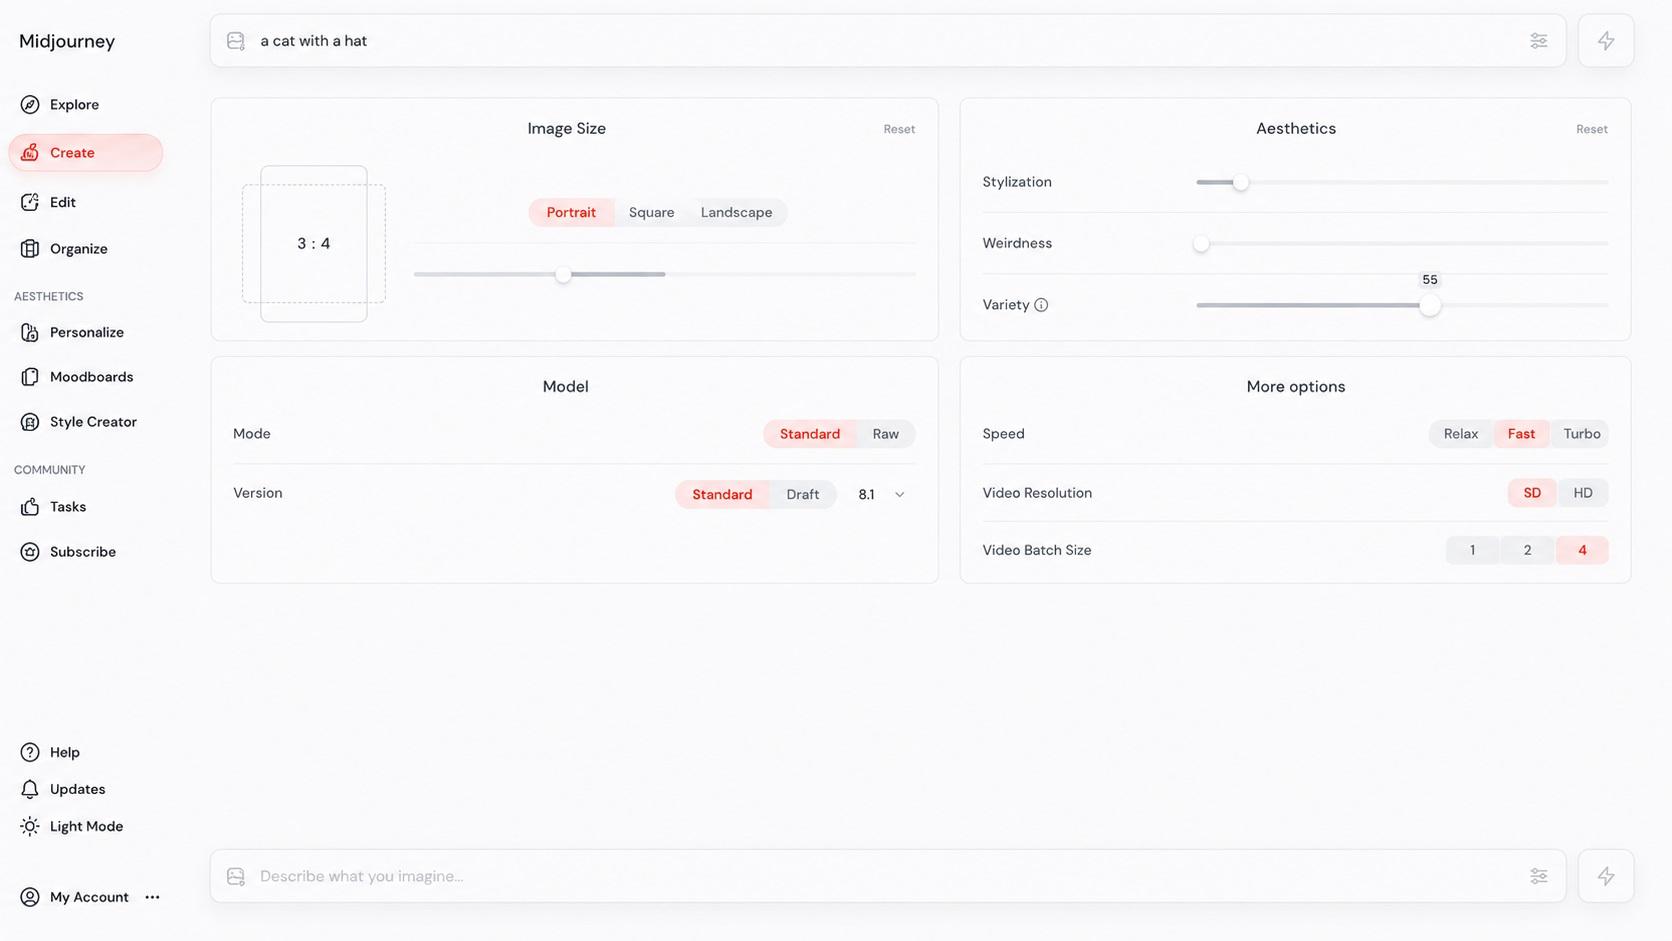
Task: Reset Aesthetics settings
Action: click(x=1591, y=129)
